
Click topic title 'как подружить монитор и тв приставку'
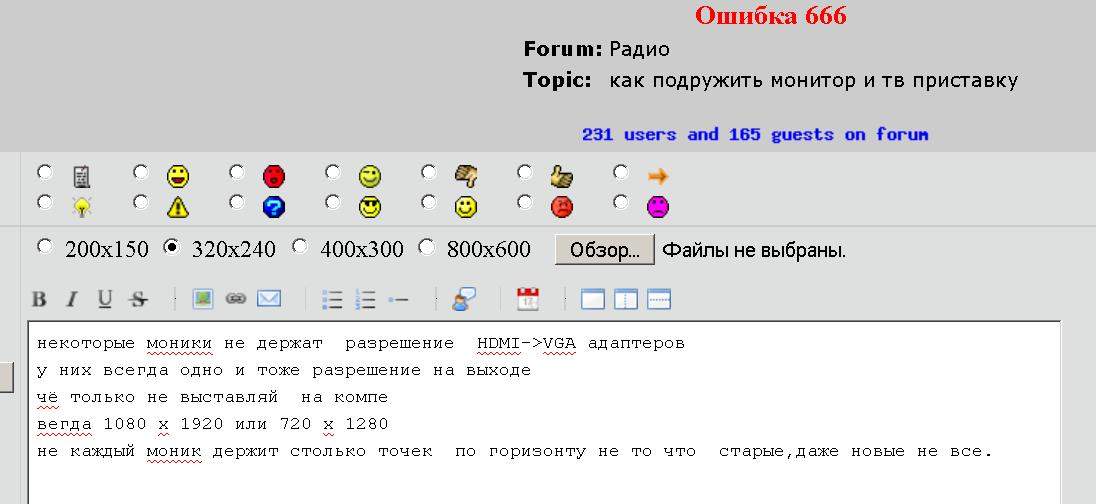click(814, 81)
